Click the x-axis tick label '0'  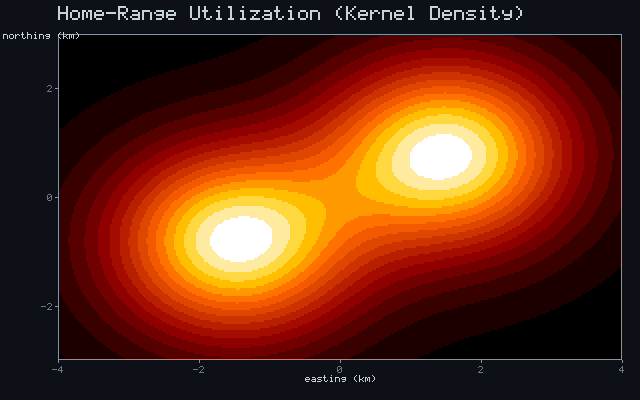tap(340, 369)
